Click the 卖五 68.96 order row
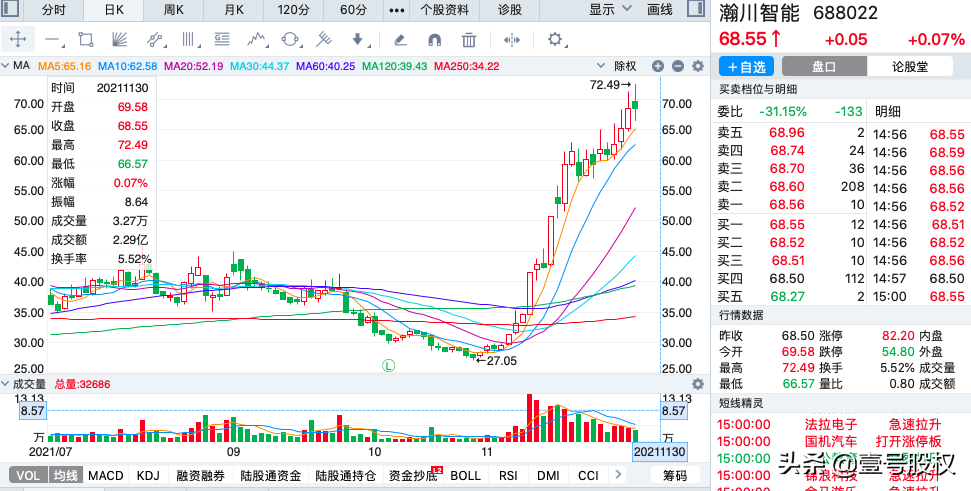 pos(790,133)
